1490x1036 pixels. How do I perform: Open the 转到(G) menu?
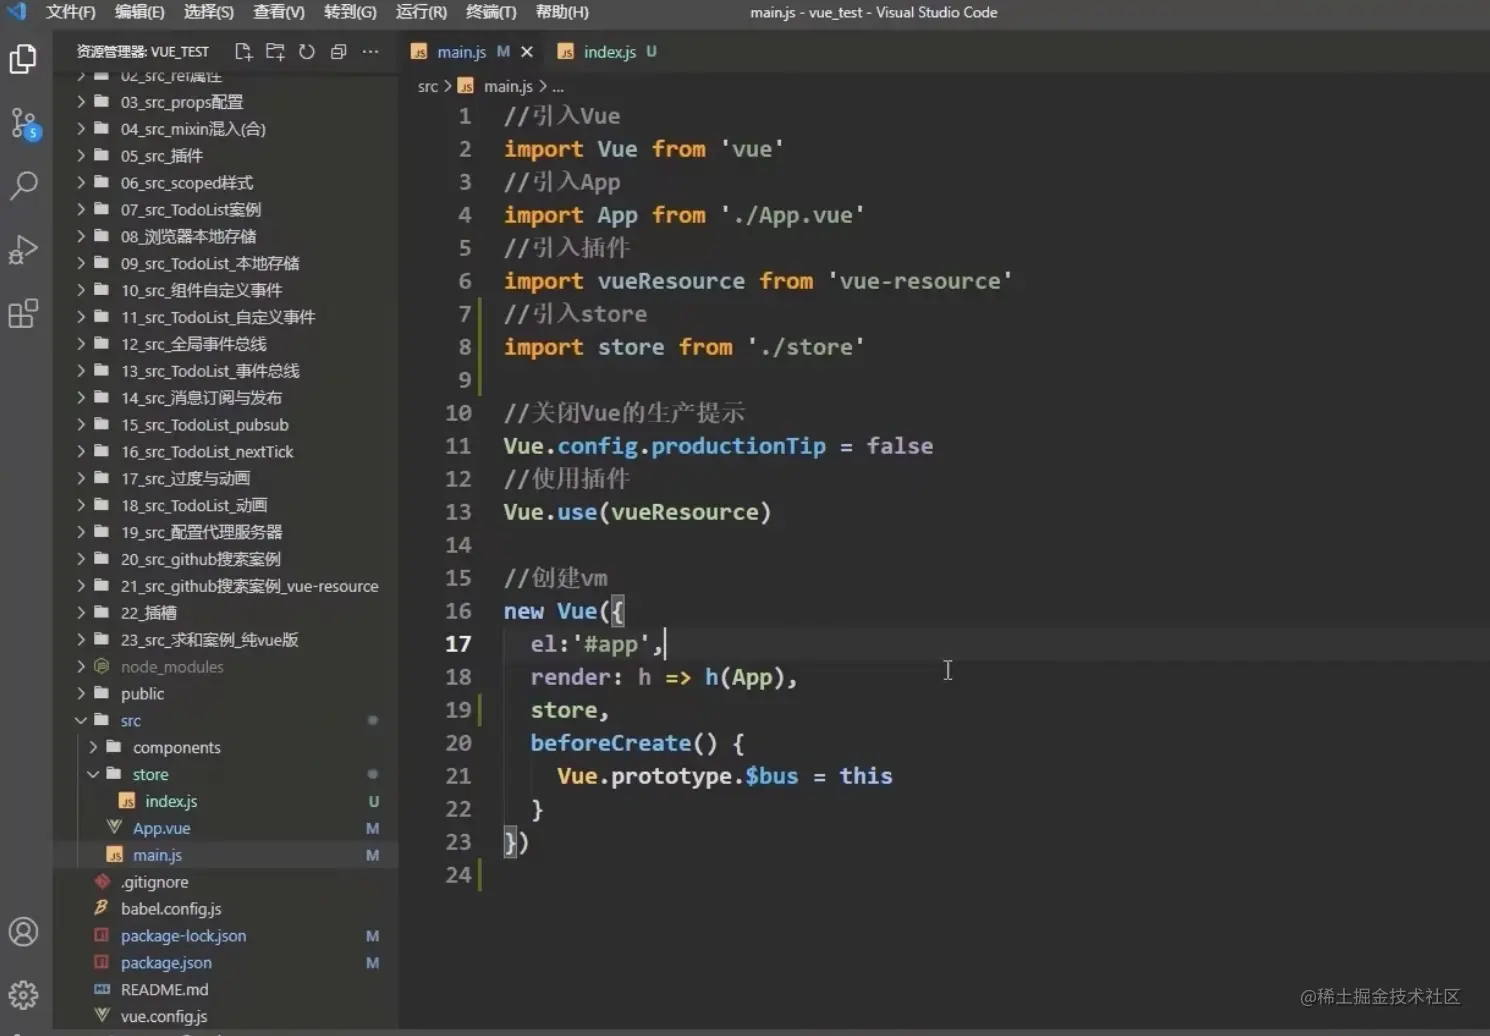coord(350,12)
